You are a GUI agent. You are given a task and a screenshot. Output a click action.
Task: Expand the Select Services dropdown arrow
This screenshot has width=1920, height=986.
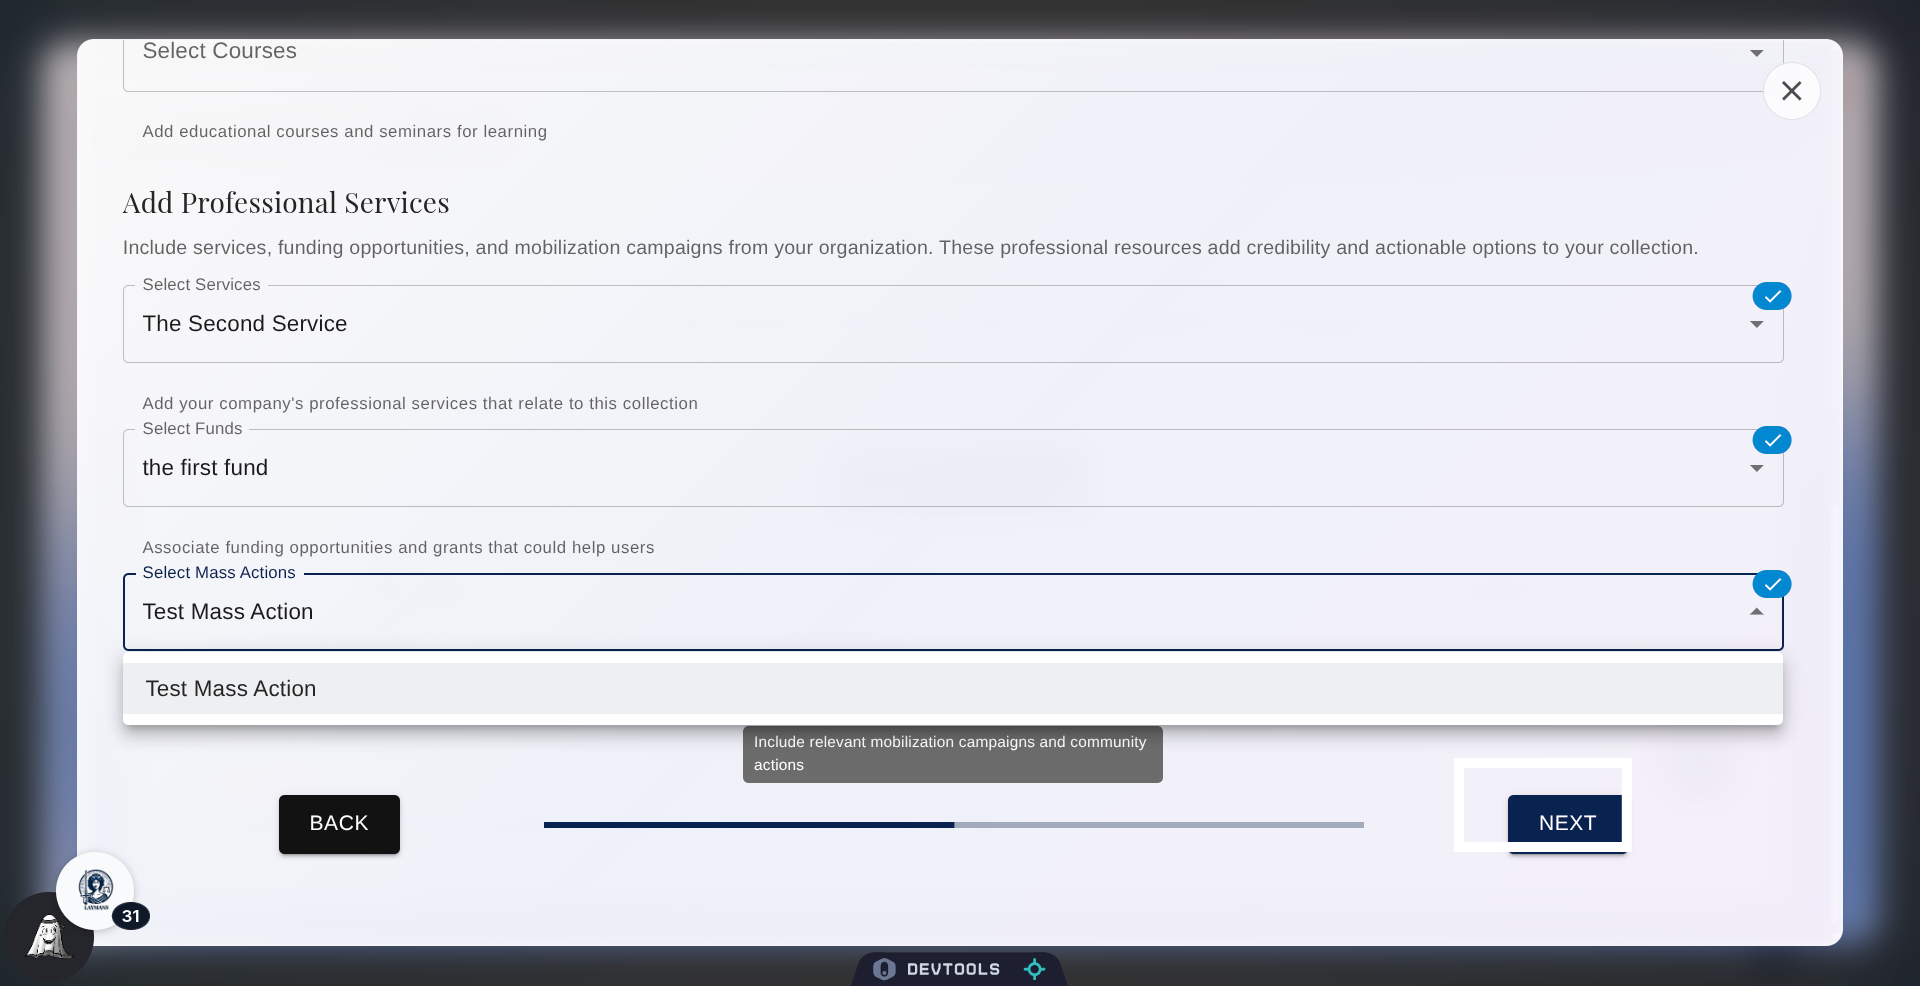pos(1756,324)
